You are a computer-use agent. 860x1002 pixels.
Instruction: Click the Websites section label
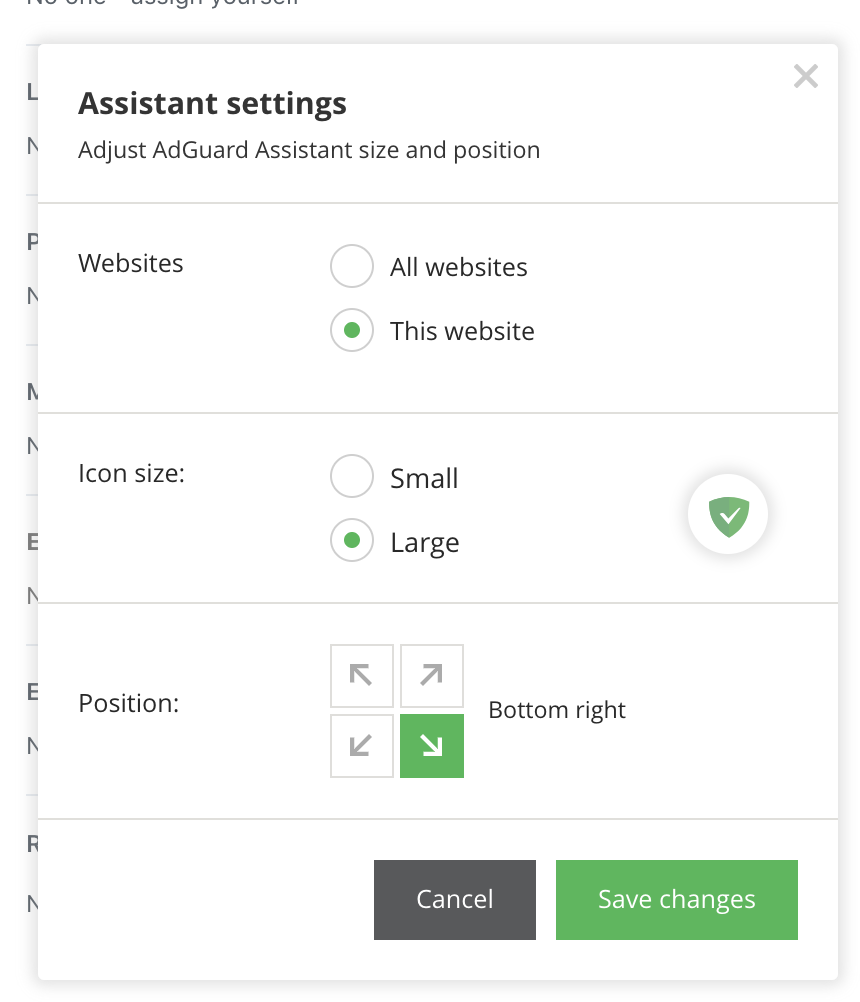coord(130,263)
